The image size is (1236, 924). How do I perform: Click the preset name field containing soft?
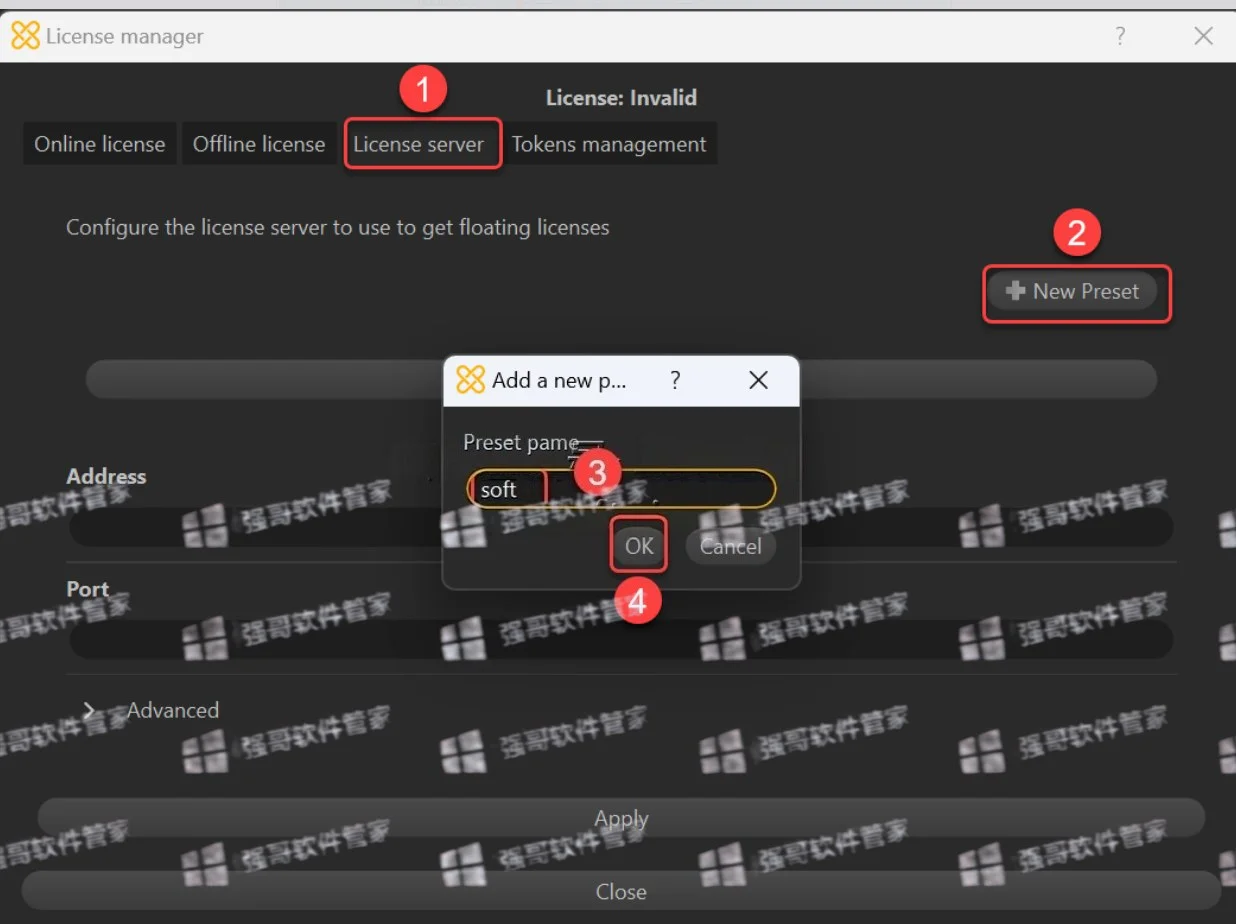point(621,489)
